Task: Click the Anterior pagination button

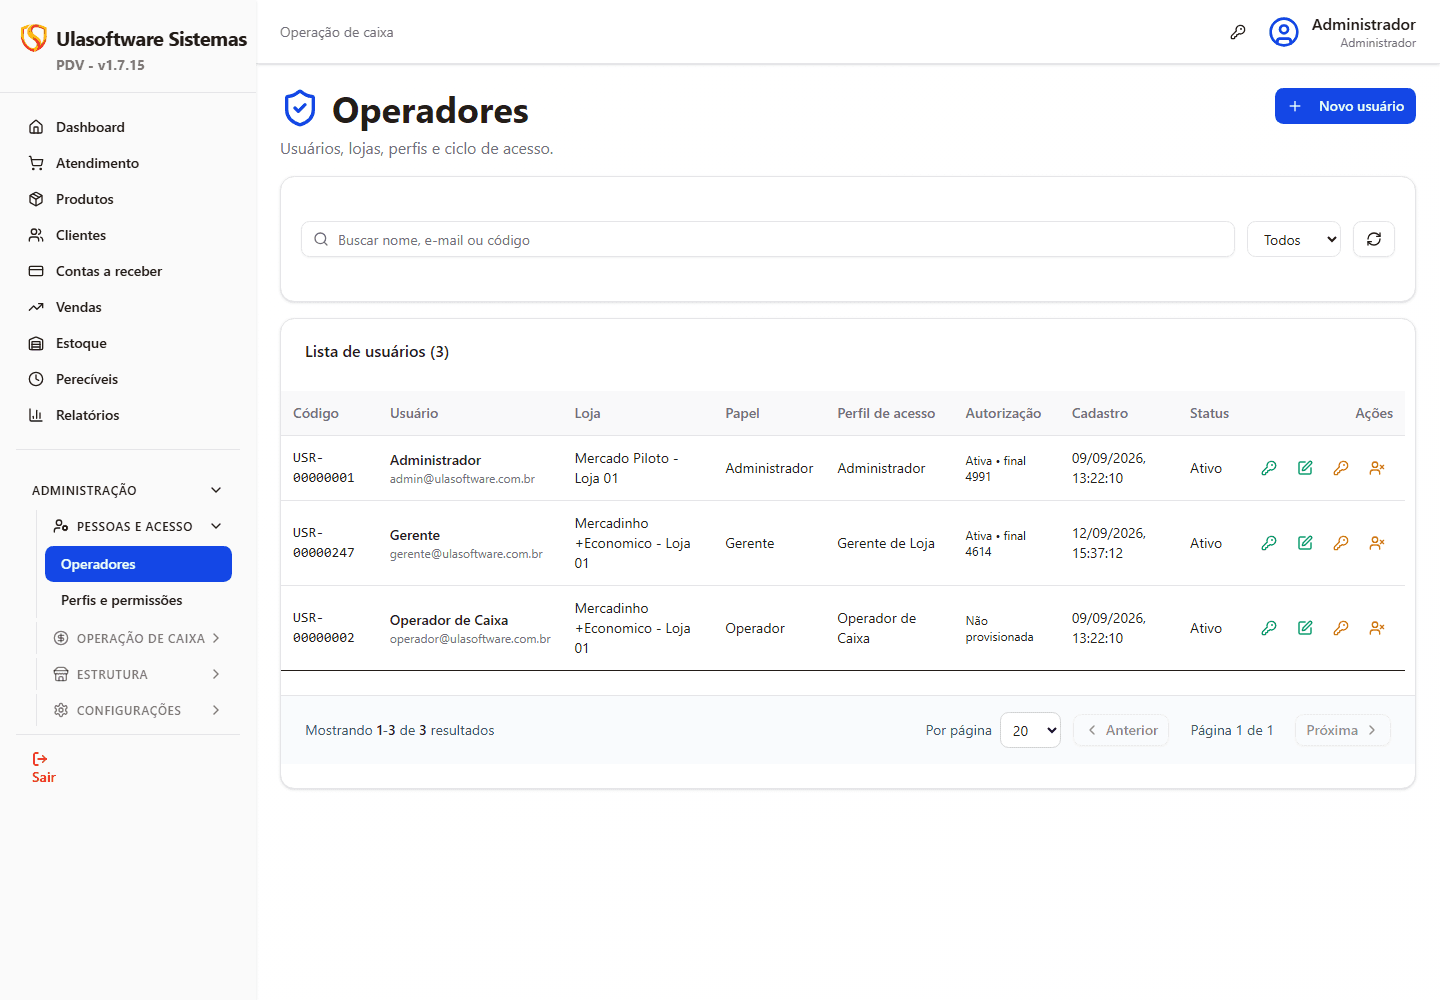Action: click(1121, 730)
